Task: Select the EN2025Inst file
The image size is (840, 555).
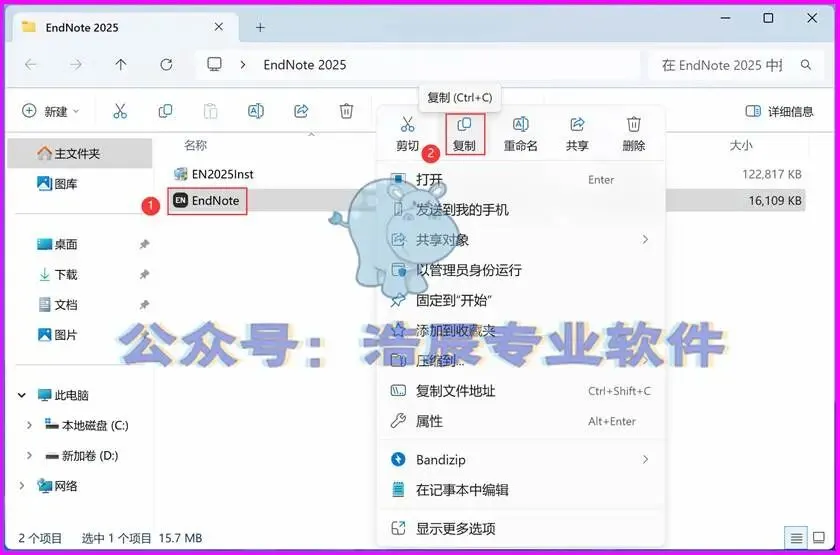Action: click(x=214, y=174)
